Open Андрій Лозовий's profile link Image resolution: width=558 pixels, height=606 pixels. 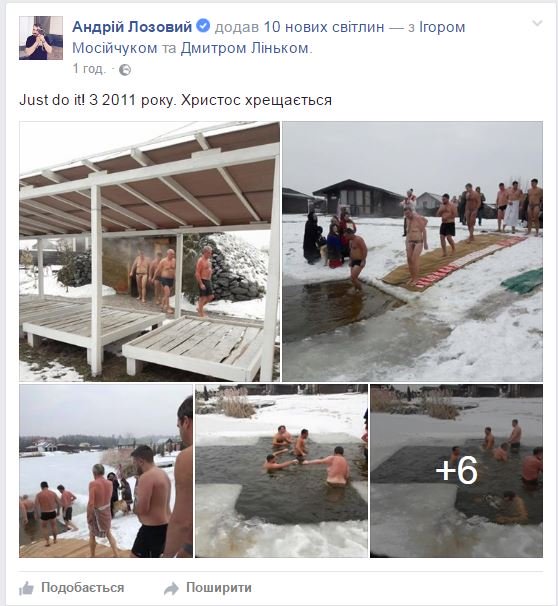[x=132, y=27]
